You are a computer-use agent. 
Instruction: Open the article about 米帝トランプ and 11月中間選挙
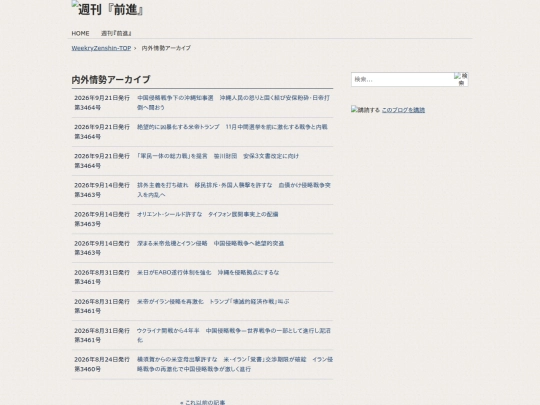[x=232, y=127]
